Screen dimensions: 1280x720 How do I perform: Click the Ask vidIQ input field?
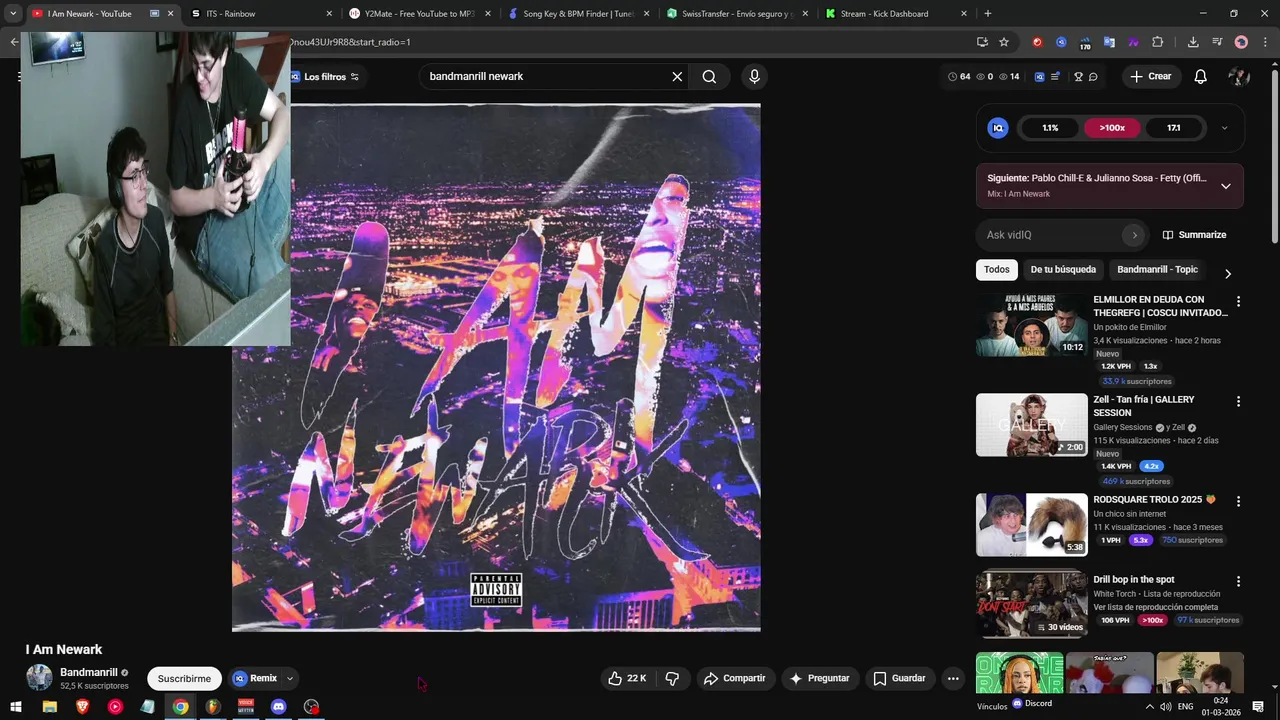pos(1052,235)
